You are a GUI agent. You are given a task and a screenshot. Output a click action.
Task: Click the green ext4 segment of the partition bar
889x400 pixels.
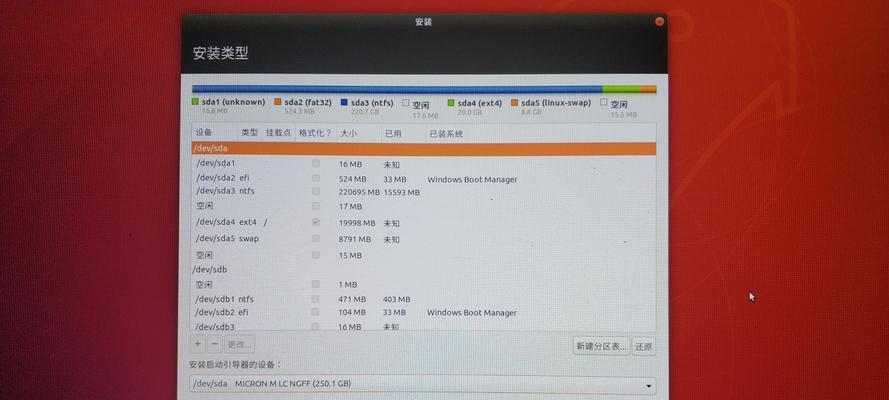(621, 89)
